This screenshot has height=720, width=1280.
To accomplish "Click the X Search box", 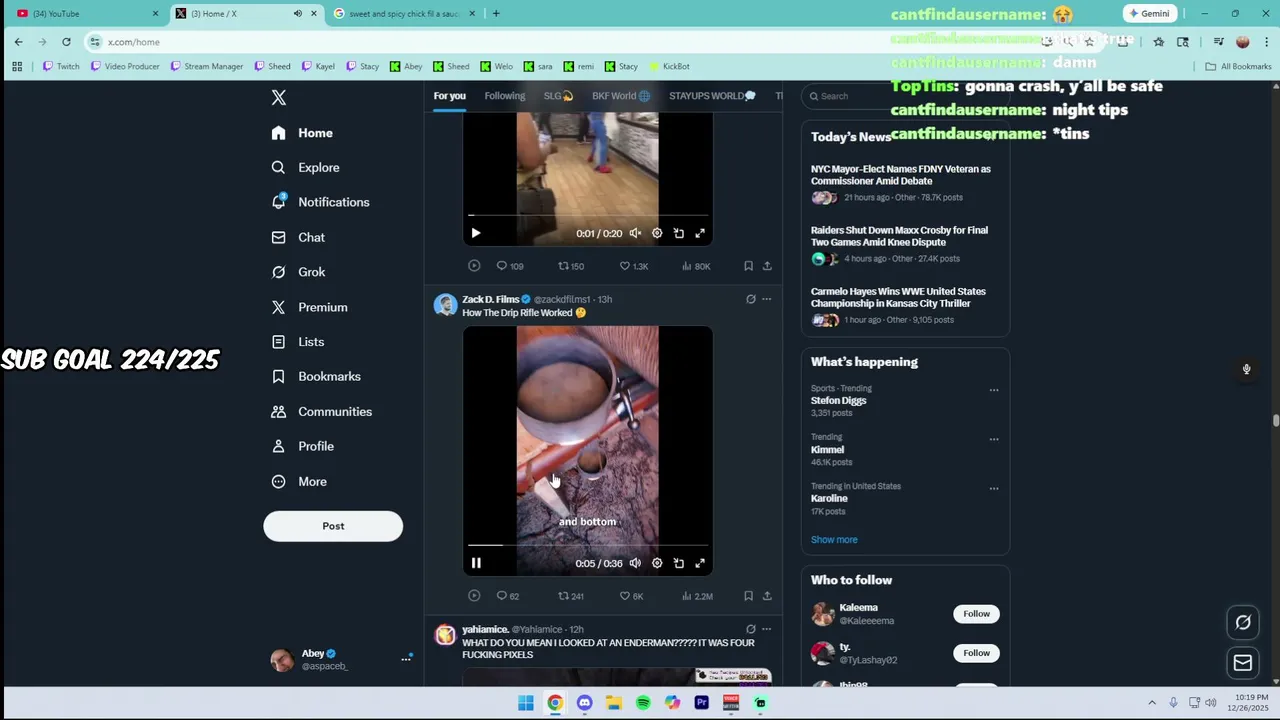I will [x=905, y=96].
